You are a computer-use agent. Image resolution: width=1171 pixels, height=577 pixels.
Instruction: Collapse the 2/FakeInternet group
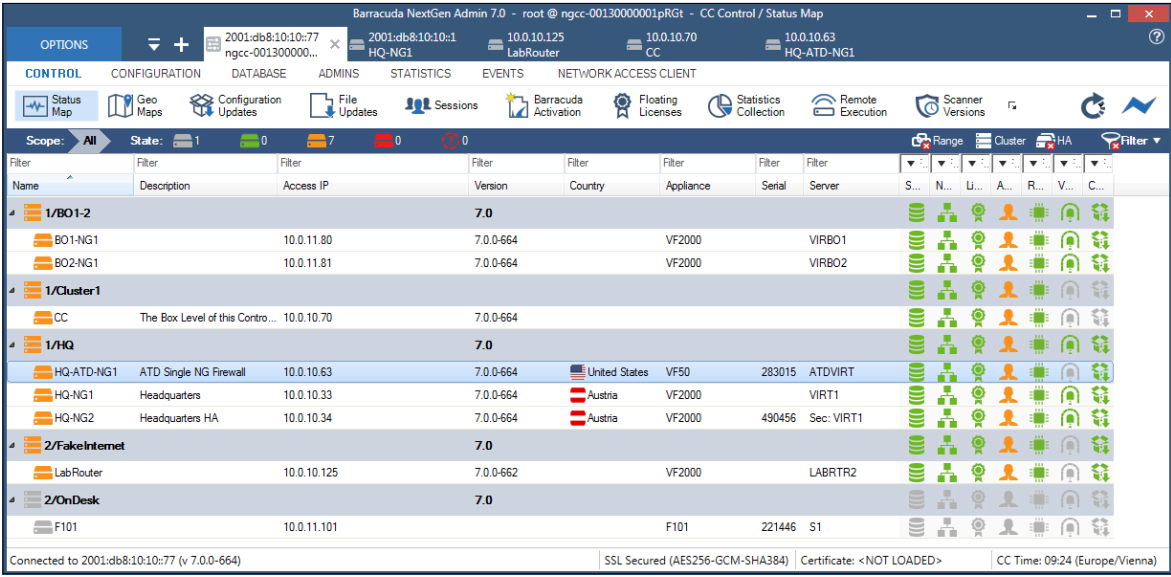(12, 446)
